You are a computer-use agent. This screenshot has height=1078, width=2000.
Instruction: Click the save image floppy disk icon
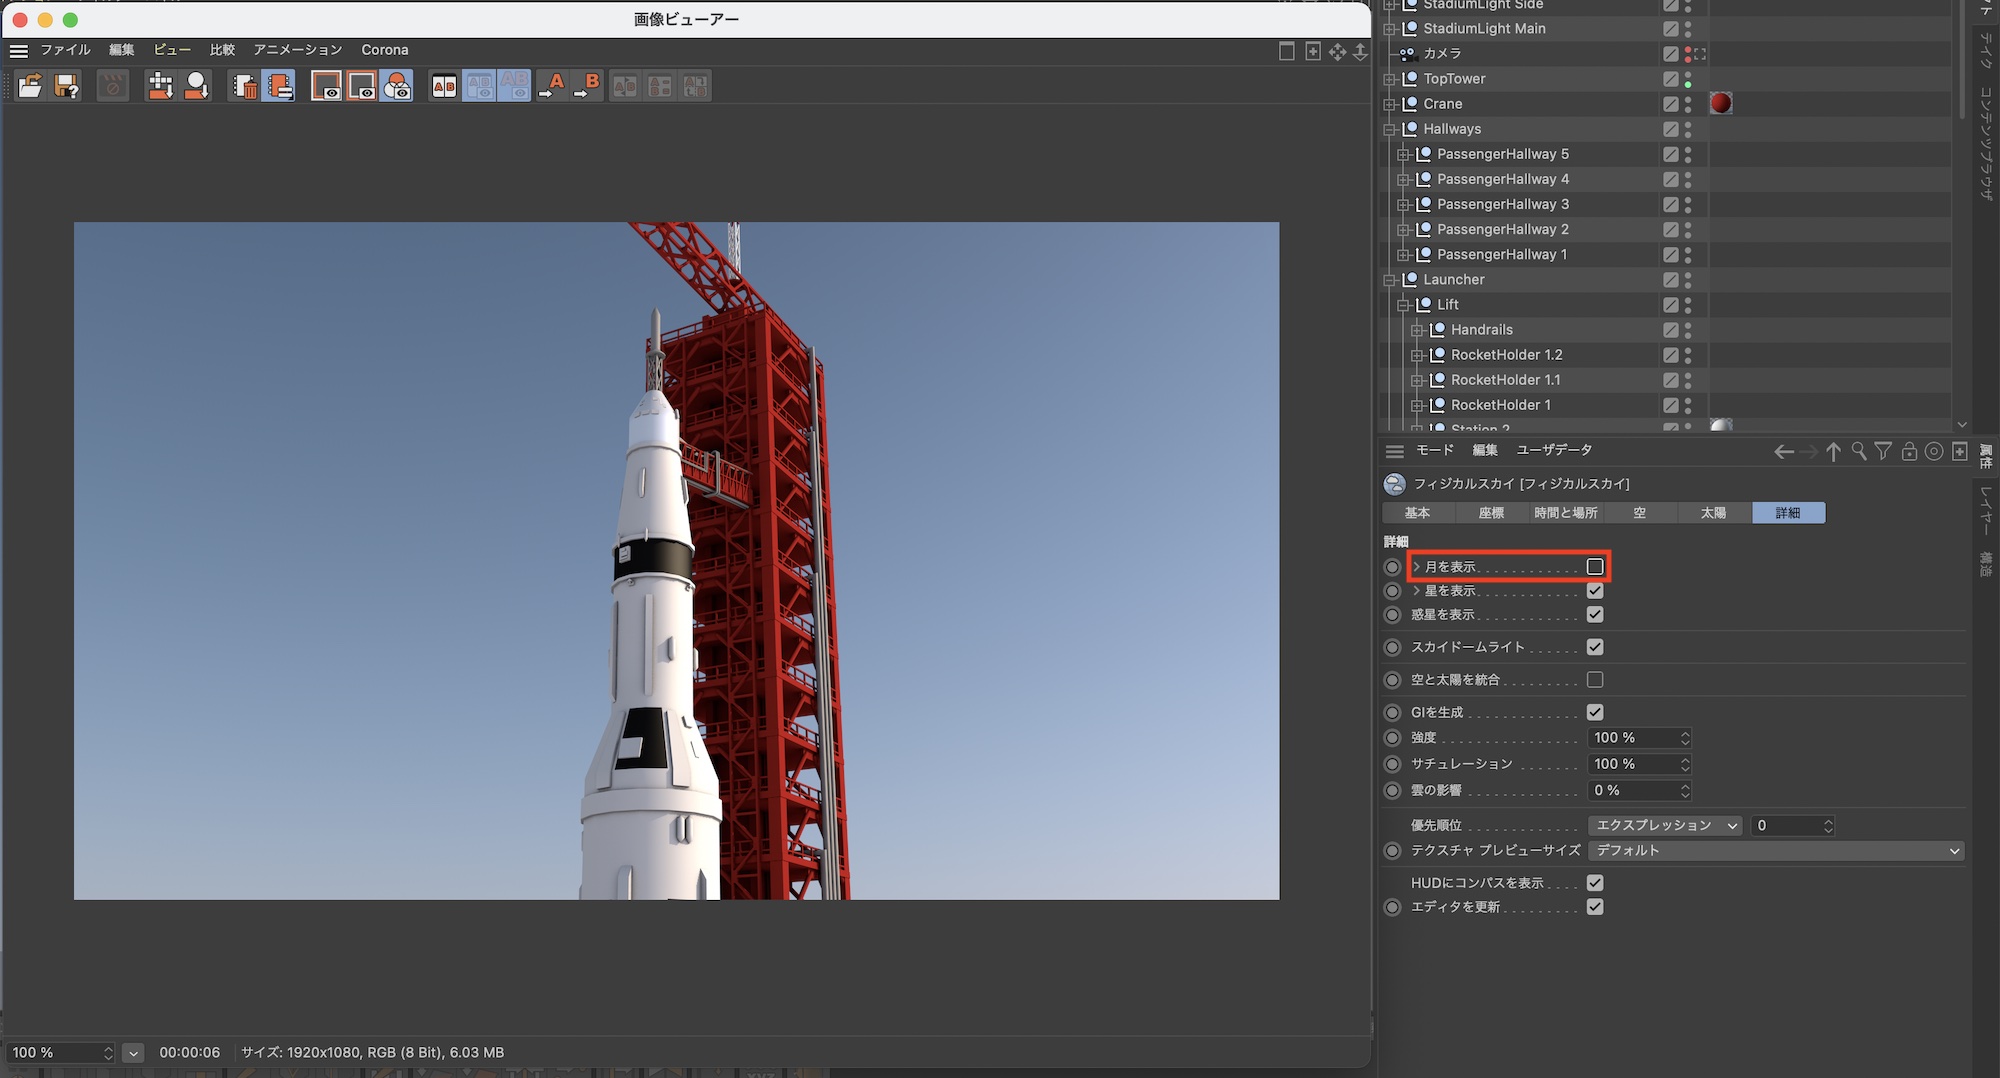(x=66, y=87)
